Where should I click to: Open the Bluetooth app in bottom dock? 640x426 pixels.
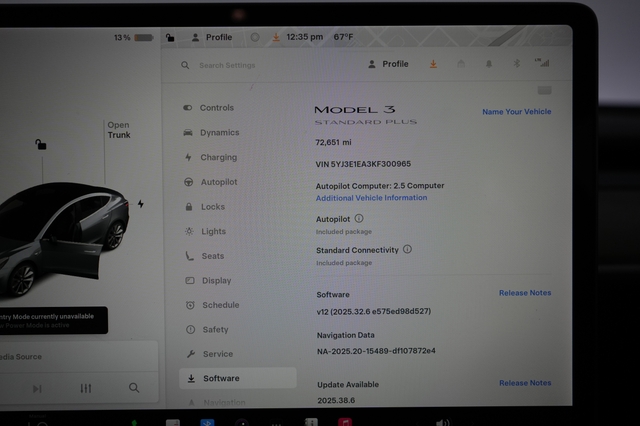(x=207, y=422)
